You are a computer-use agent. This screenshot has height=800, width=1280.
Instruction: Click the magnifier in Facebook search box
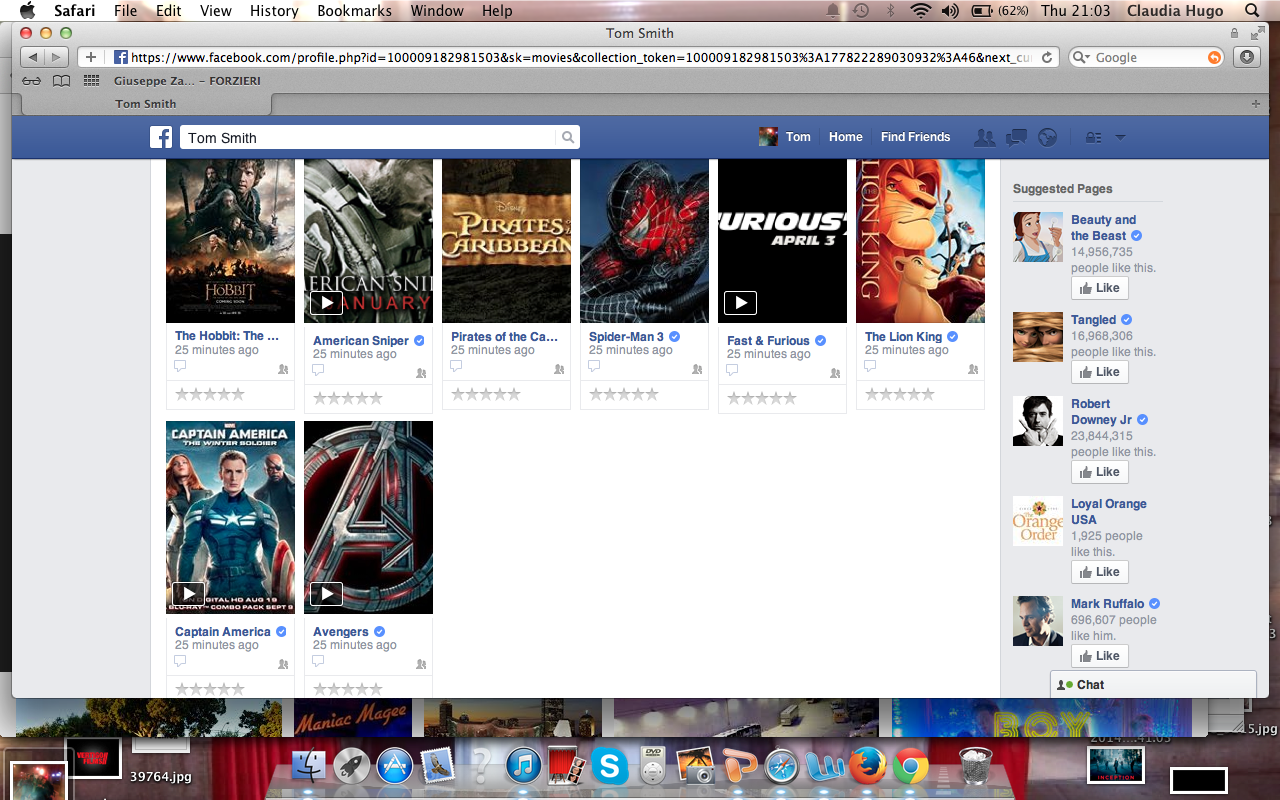[x=568, y=138]
